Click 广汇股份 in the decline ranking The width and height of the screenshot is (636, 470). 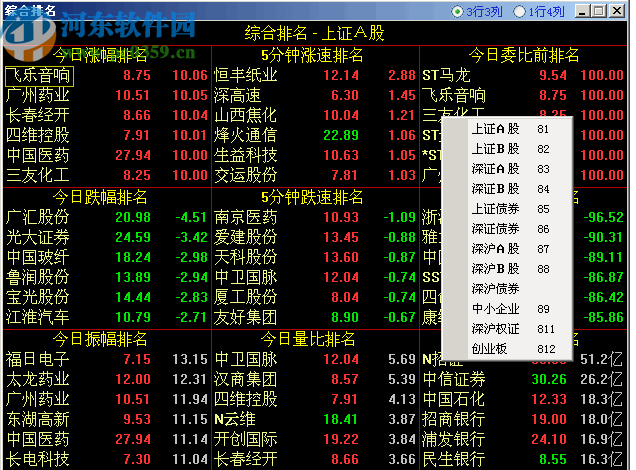[x=107, y=218]
